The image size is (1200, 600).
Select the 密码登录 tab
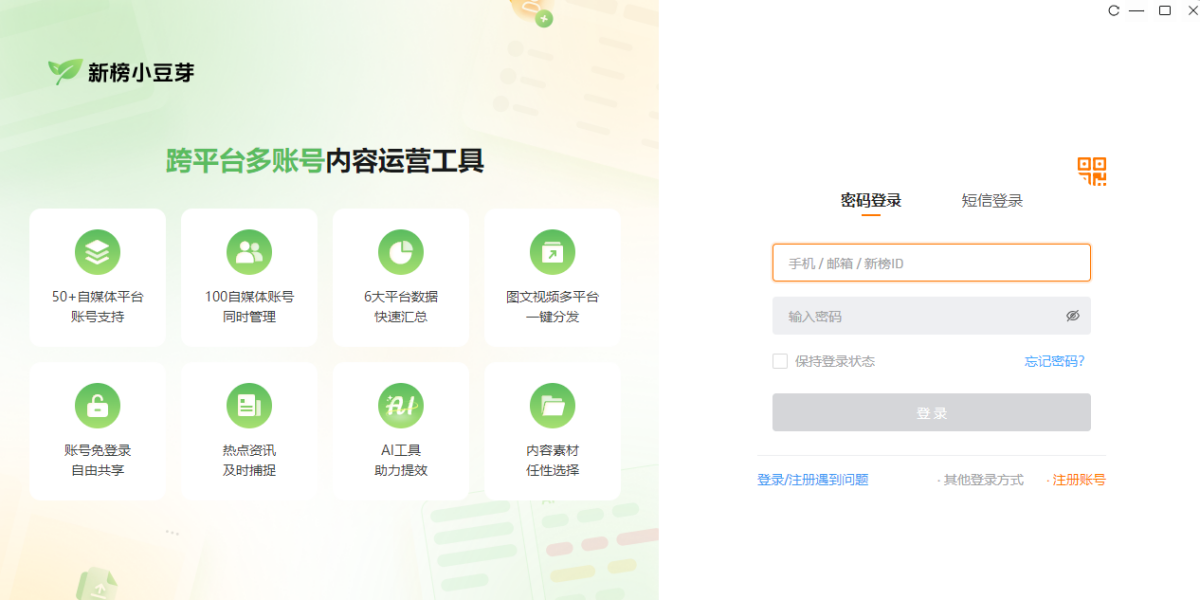tap(869, 200)
